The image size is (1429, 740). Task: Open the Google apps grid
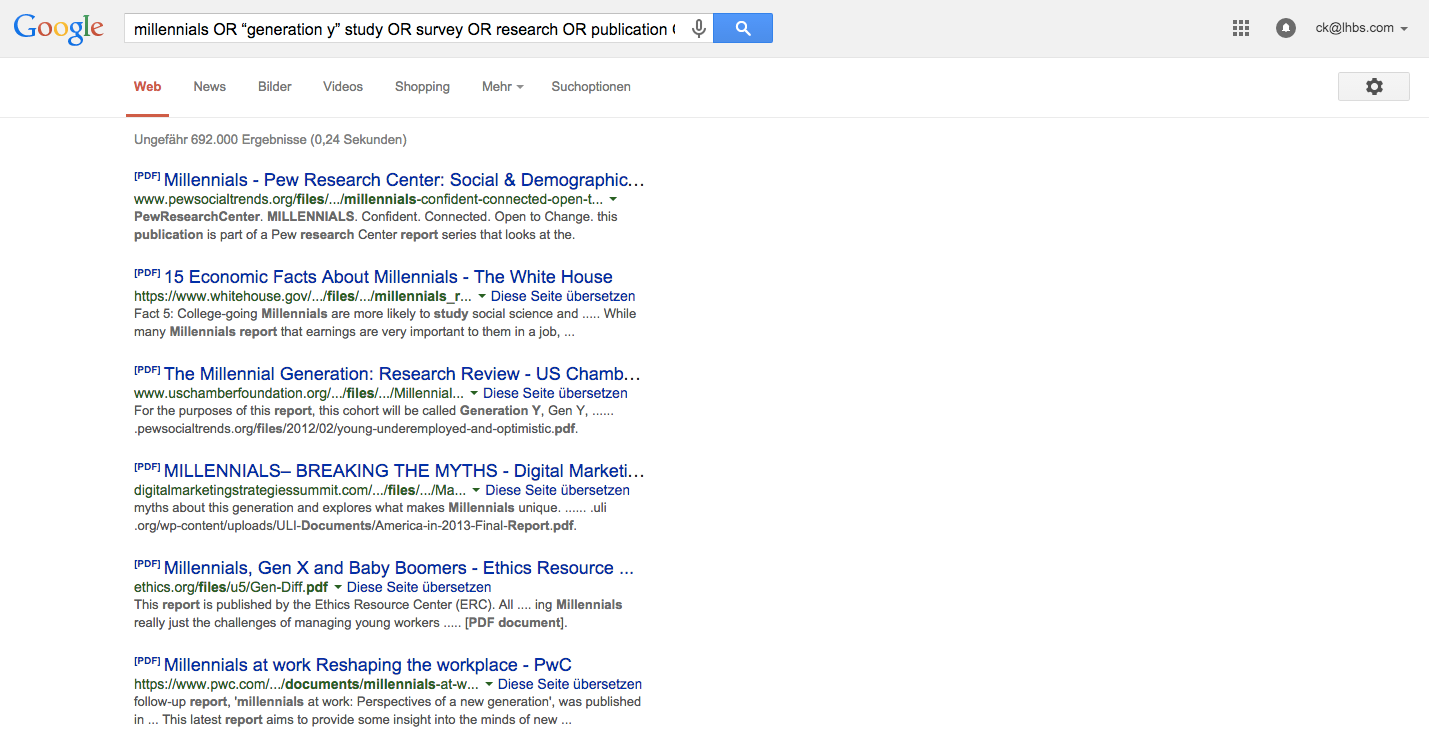coord(1241,28)
